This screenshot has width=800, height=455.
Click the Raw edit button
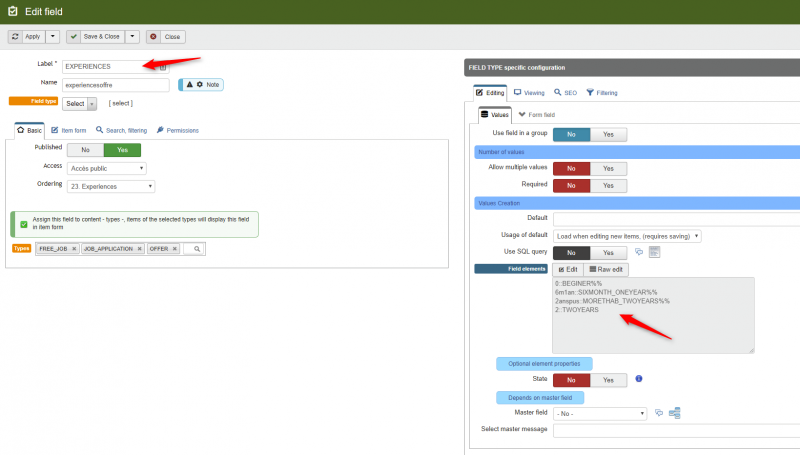607,269
